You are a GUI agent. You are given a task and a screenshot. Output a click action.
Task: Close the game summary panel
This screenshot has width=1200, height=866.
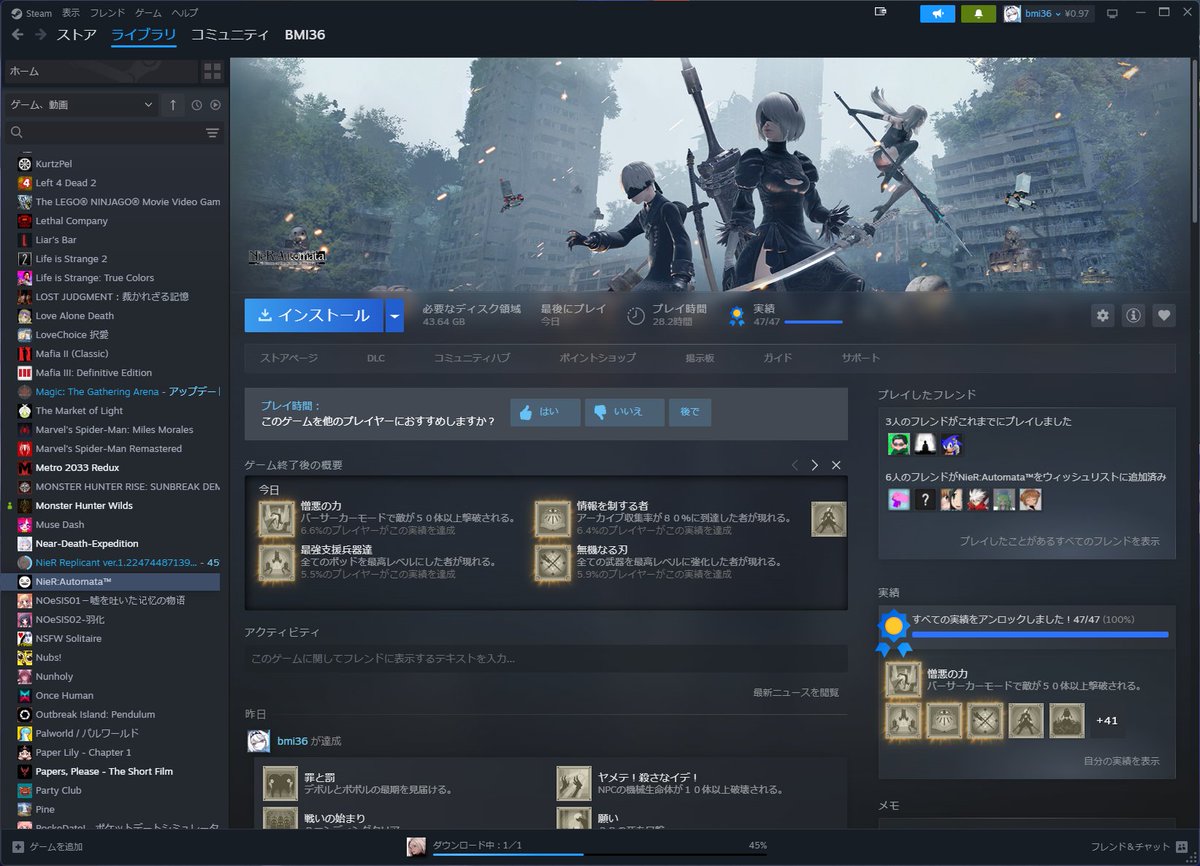pos(836,465)
